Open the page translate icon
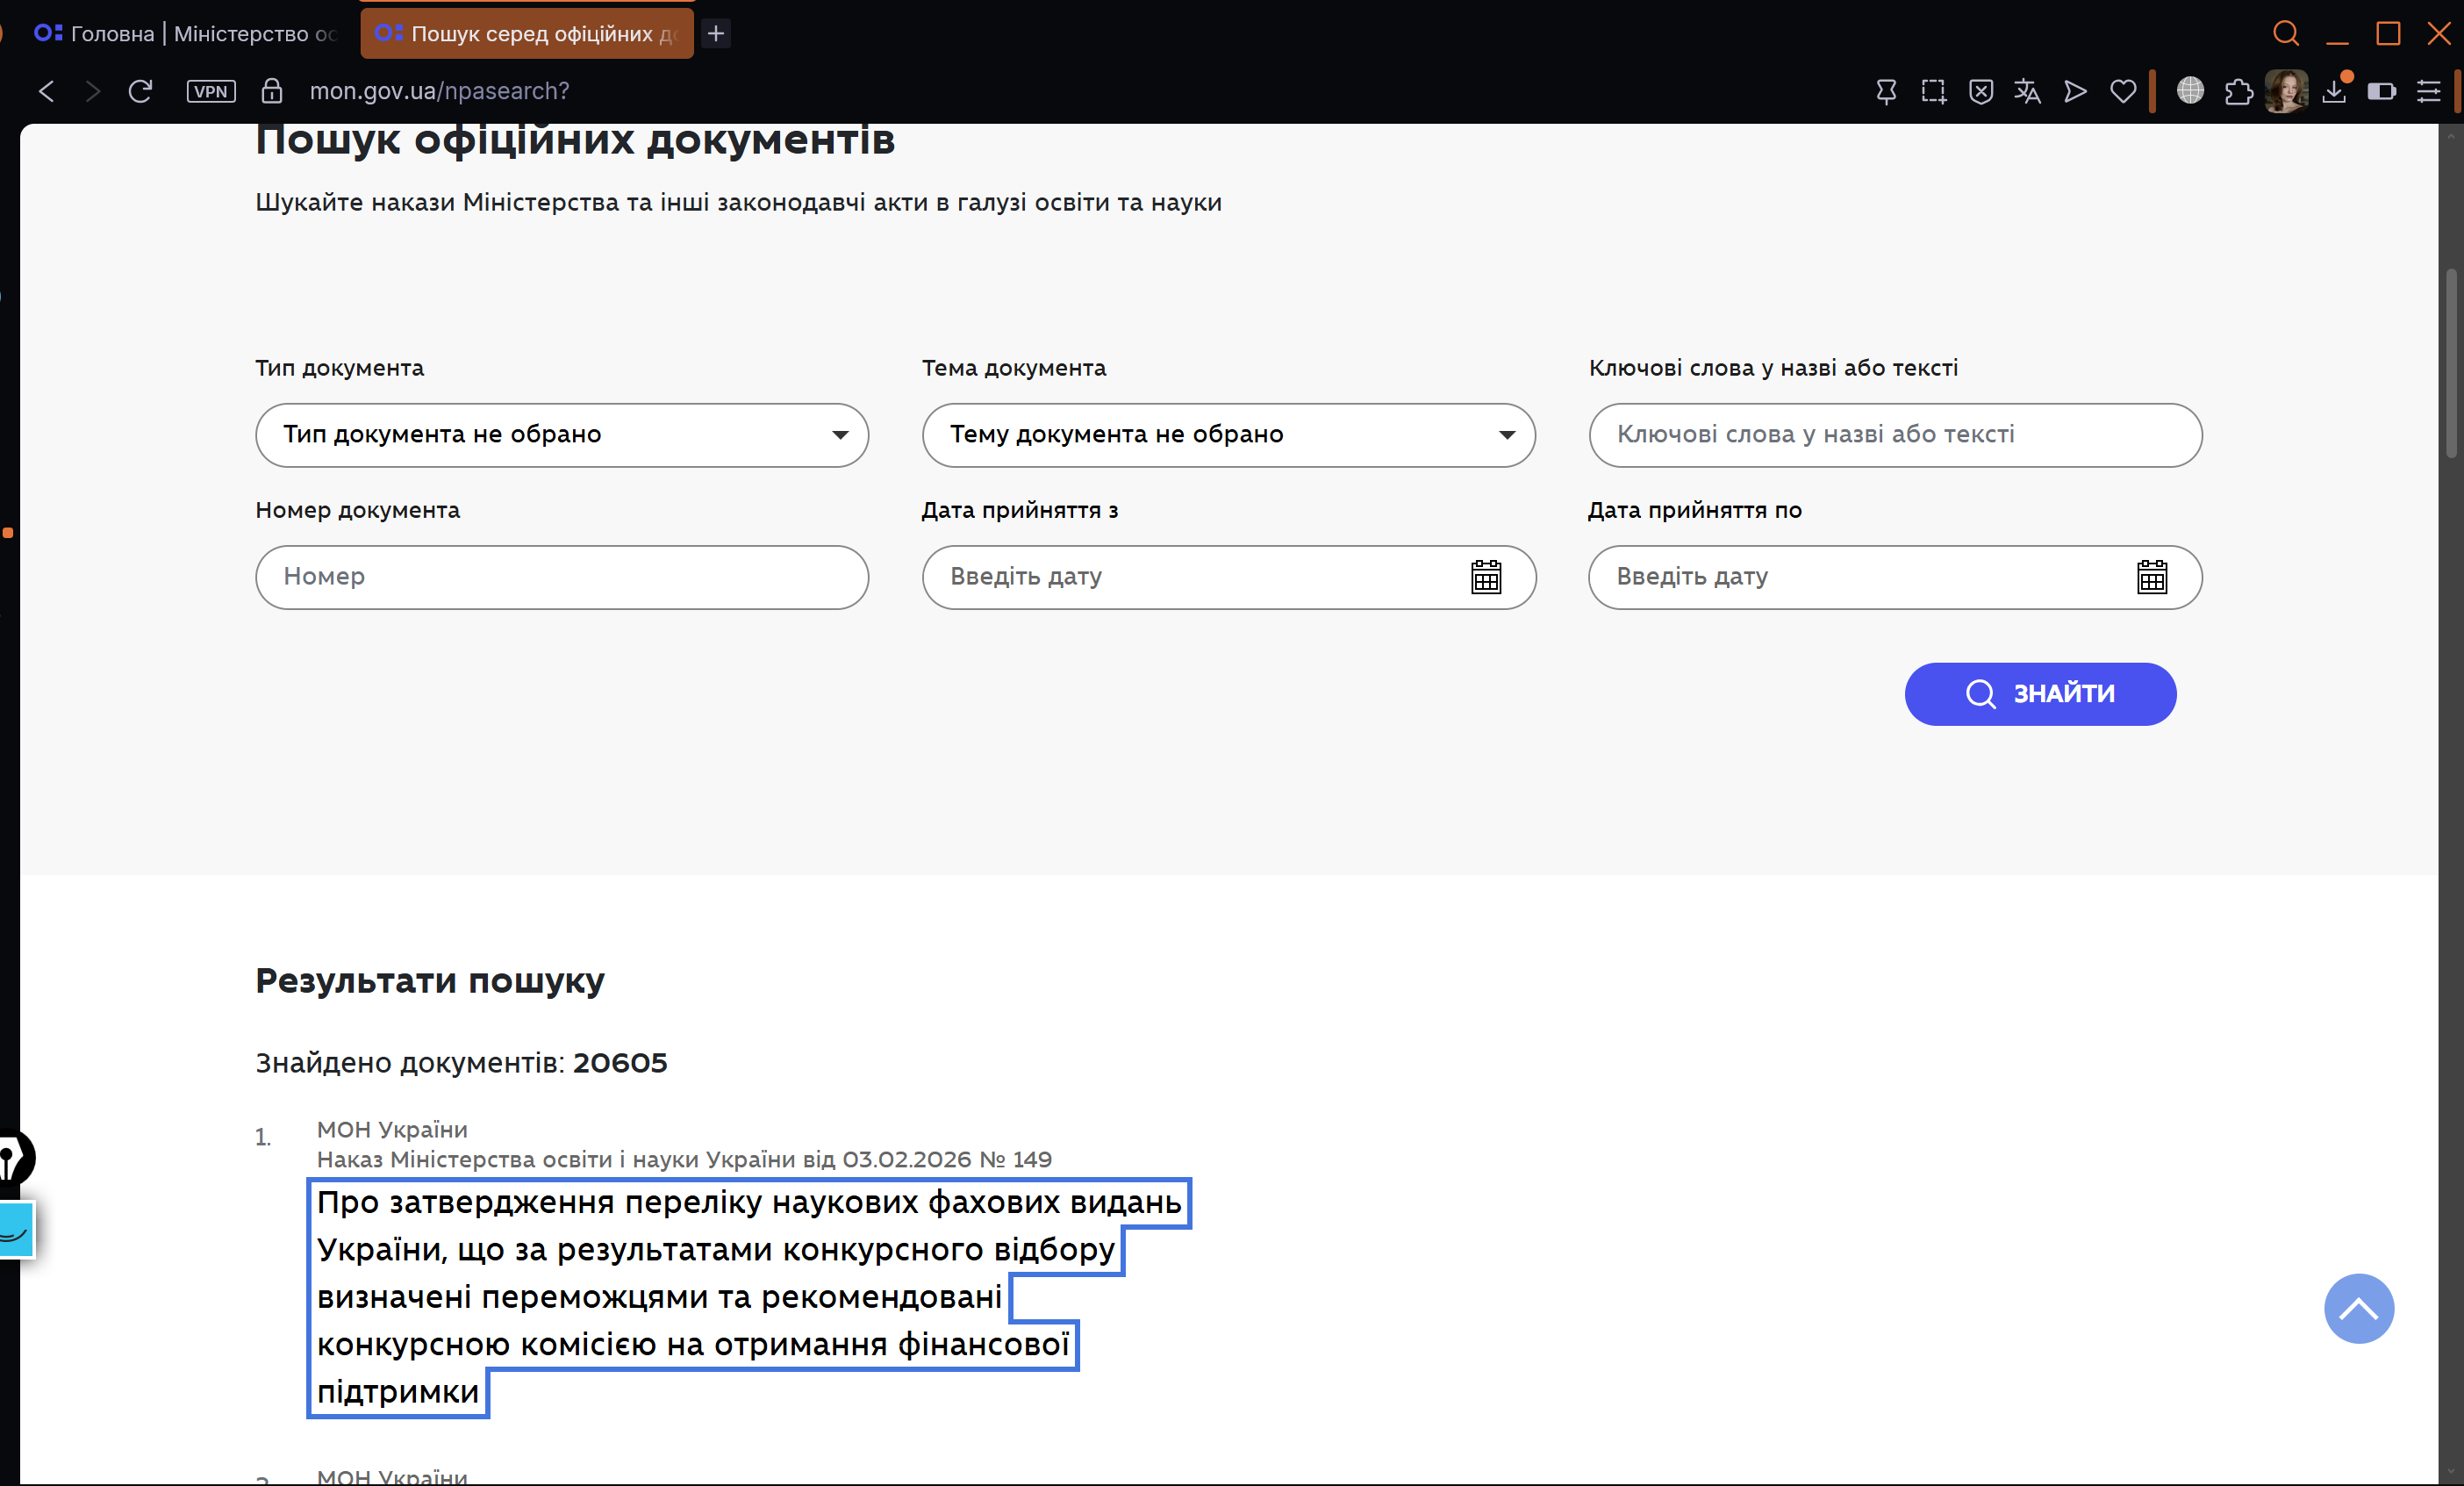The width and height of the screenshot is (2464, 1486). coord(2027,91)
